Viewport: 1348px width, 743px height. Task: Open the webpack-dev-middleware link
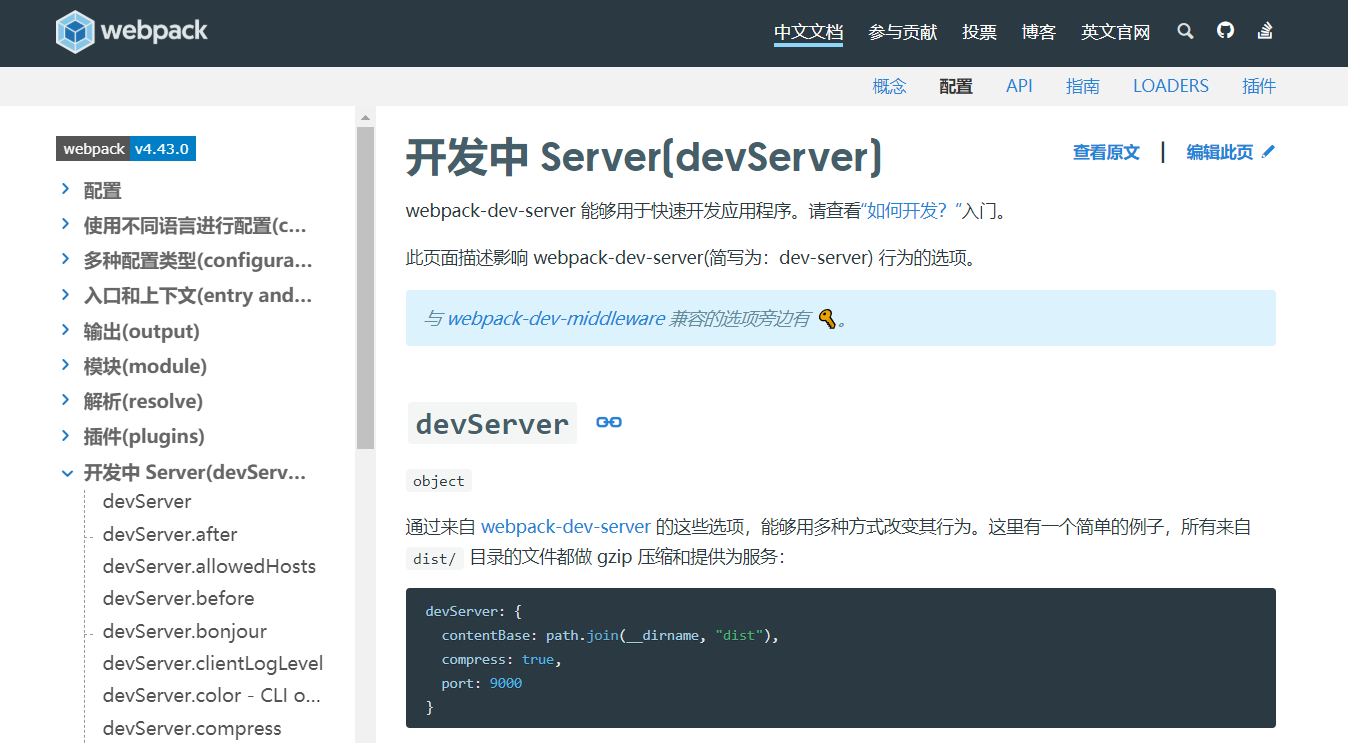[555, 319]
